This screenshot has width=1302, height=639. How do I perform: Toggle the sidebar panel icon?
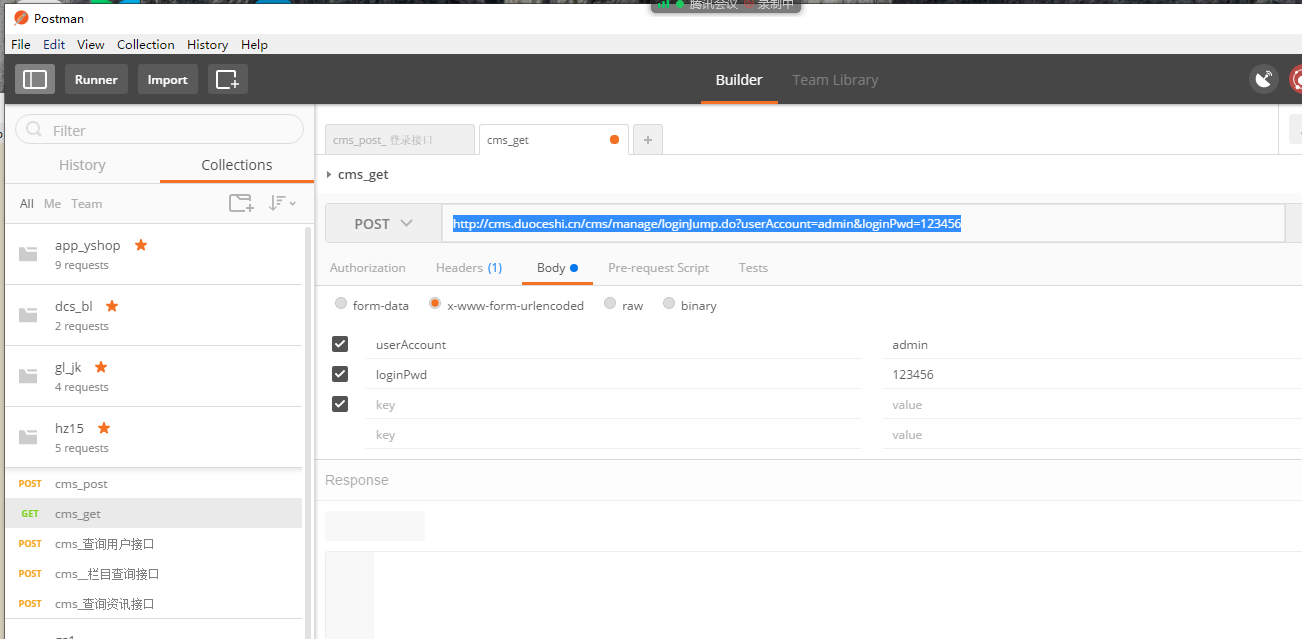coord(35,79)
